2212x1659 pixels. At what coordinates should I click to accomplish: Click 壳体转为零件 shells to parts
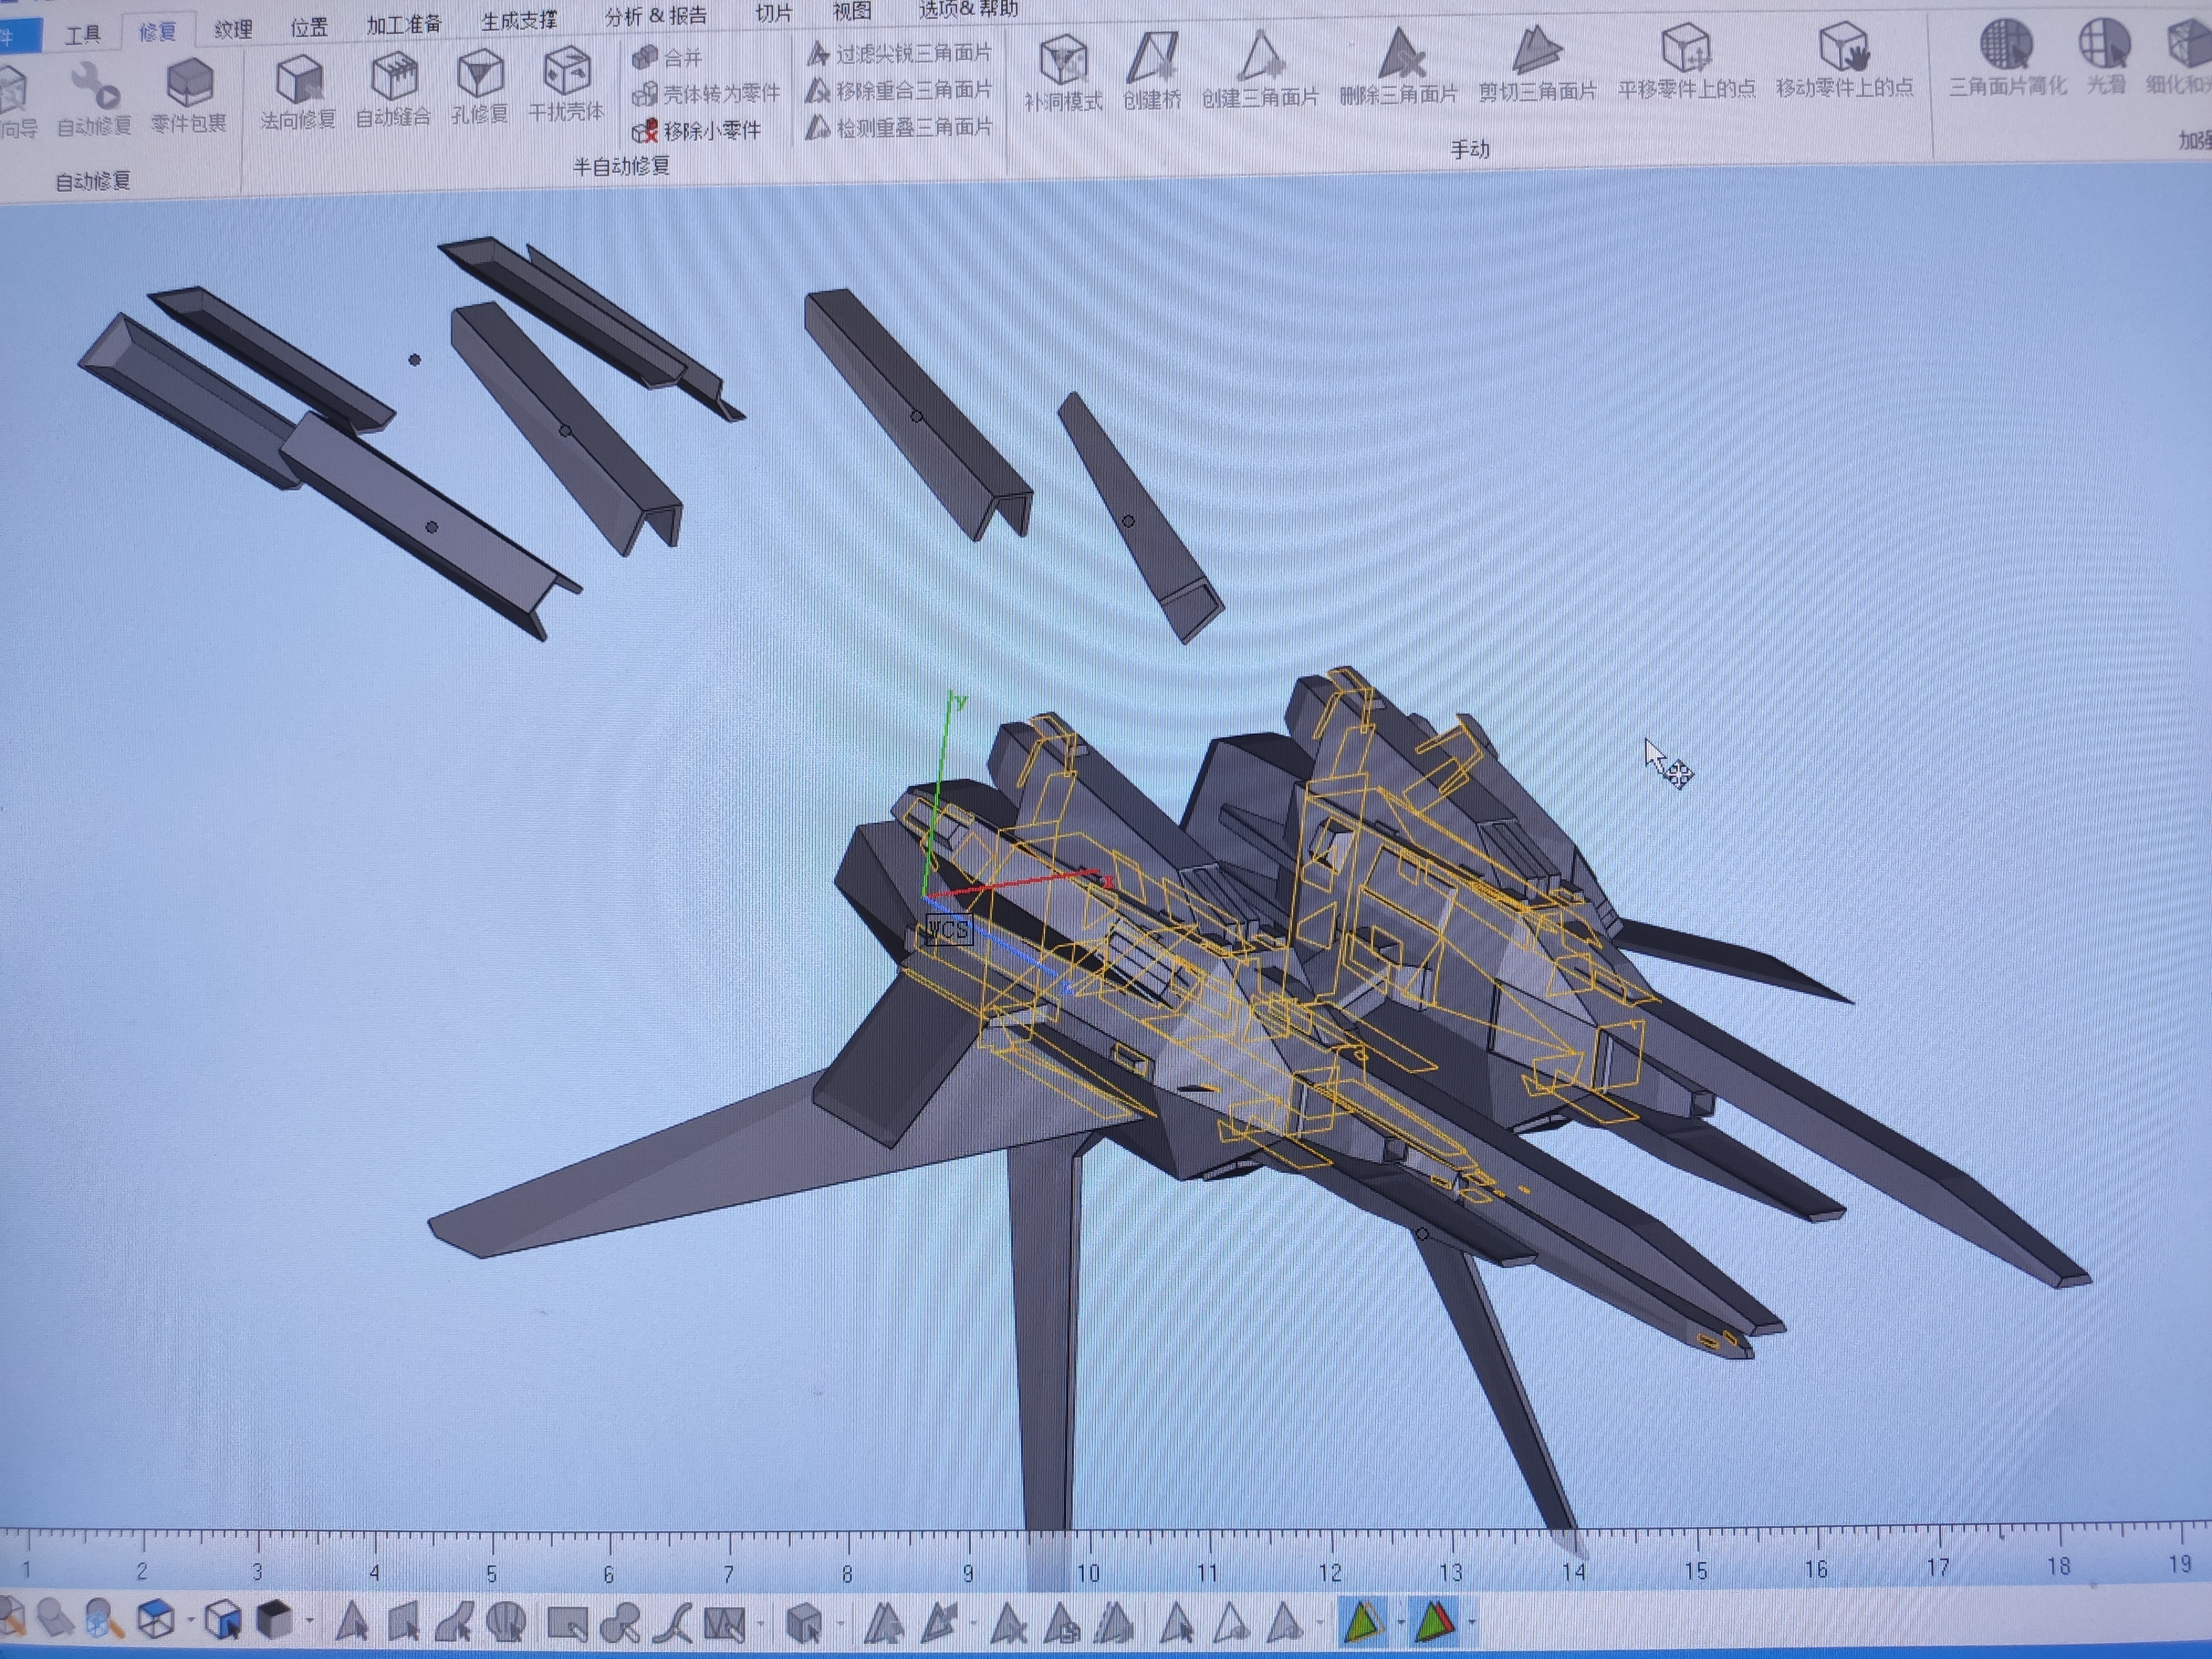(x=706, y=94)
